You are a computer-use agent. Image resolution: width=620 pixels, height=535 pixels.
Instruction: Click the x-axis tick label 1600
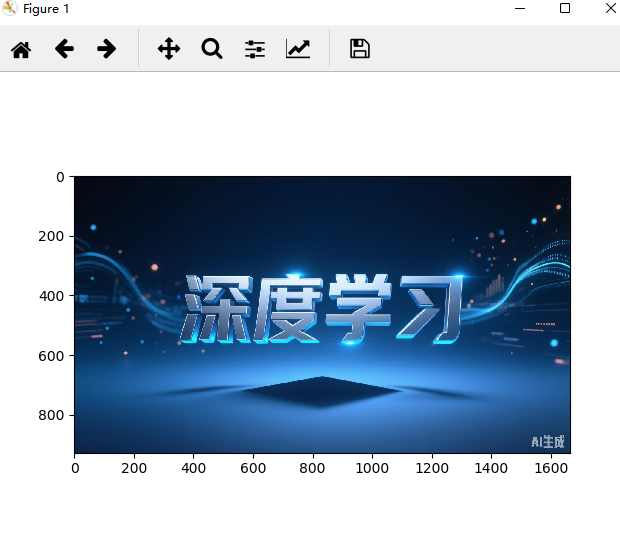click(x=551, y=468)
